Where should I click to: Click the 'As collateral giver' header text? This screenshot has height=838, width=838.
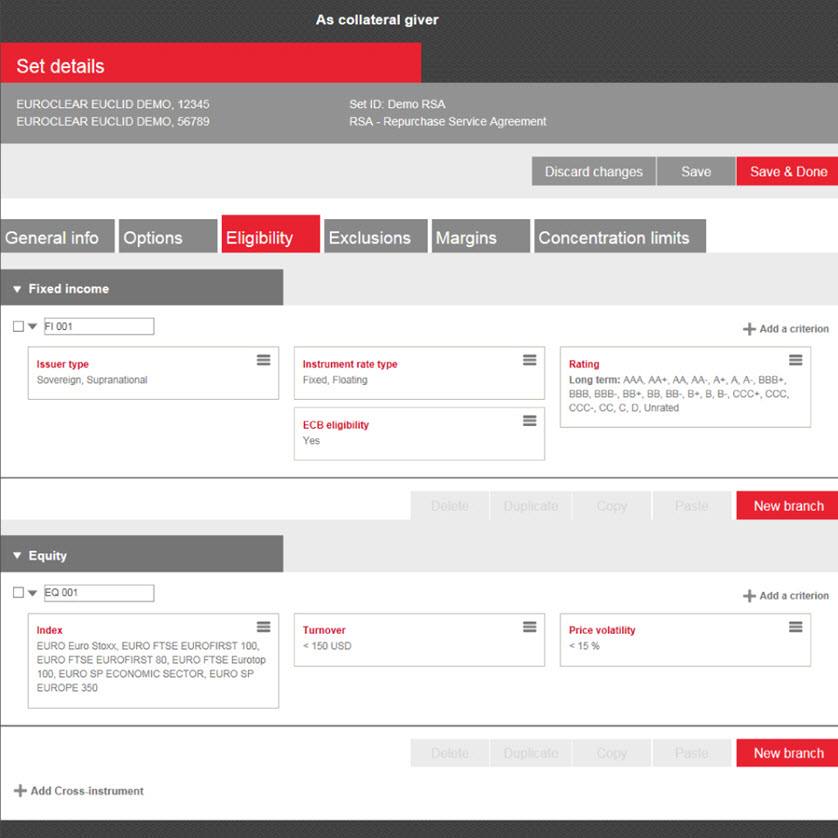point(377,20)
